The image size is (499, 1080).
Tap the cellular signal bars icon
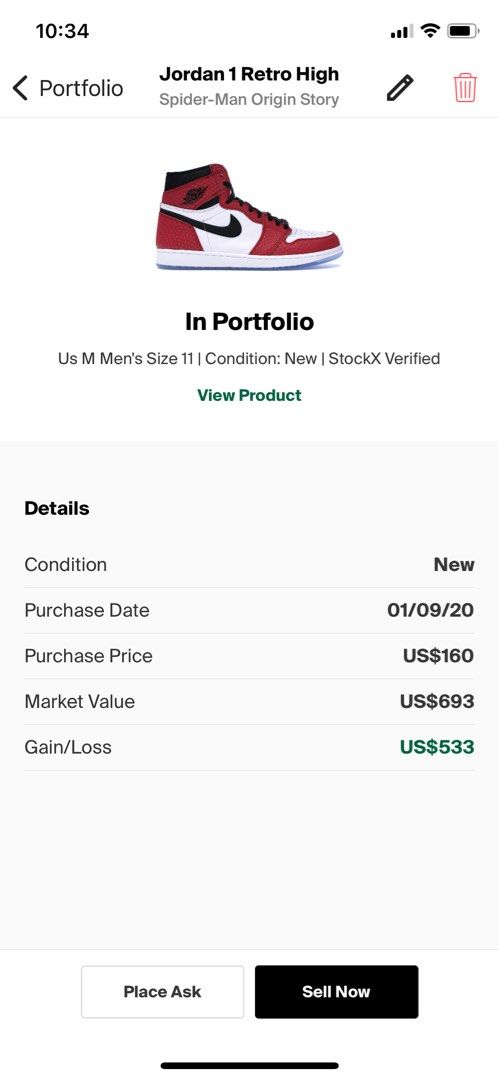tap(402, 32)
